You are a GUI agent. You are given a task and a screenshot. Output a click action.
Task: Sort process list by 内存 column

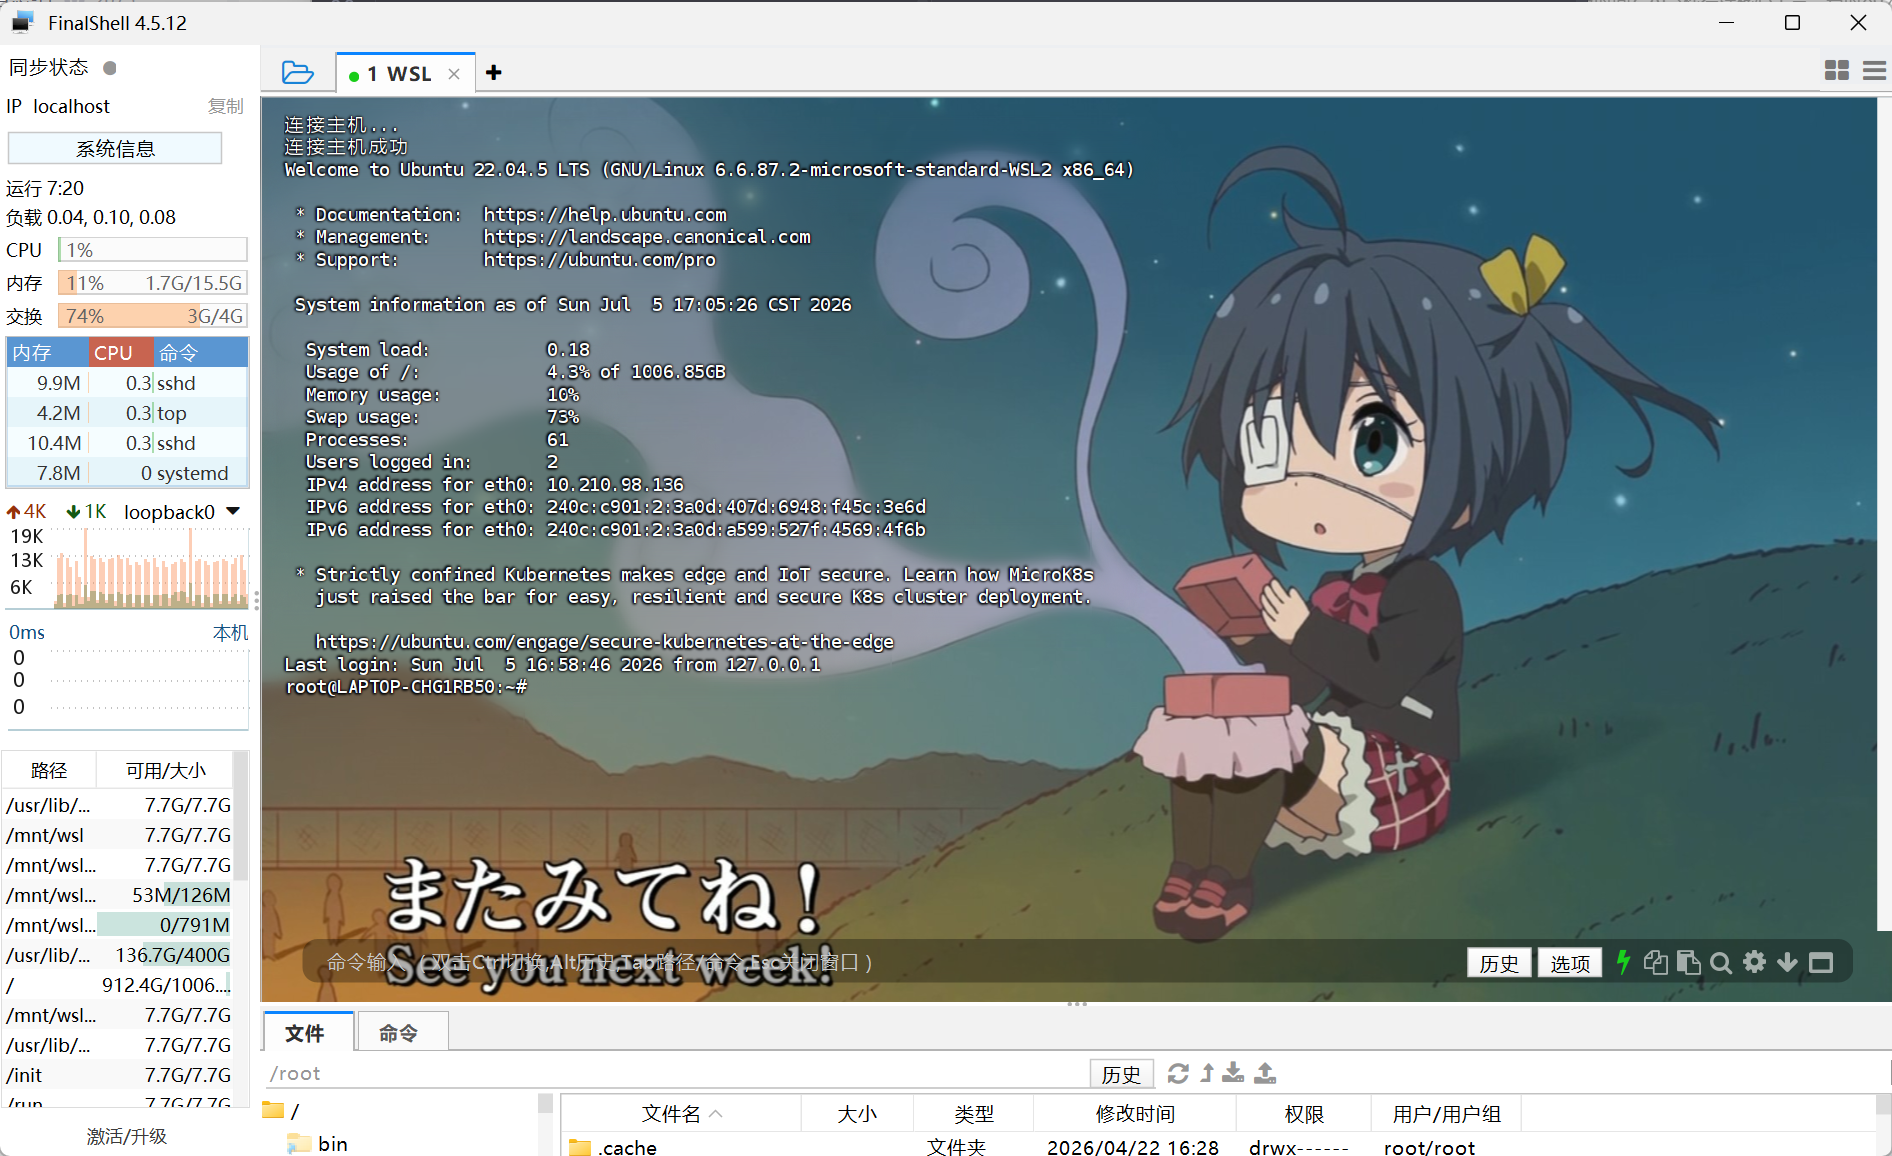[47, 353]
